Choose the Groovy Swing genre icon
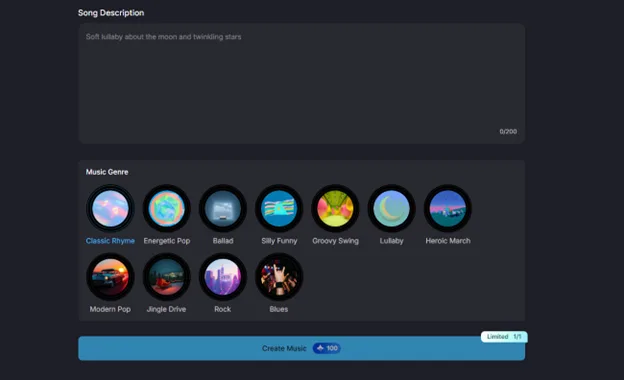The height and width of the screenshot is (380, 624). click(335, 209)
